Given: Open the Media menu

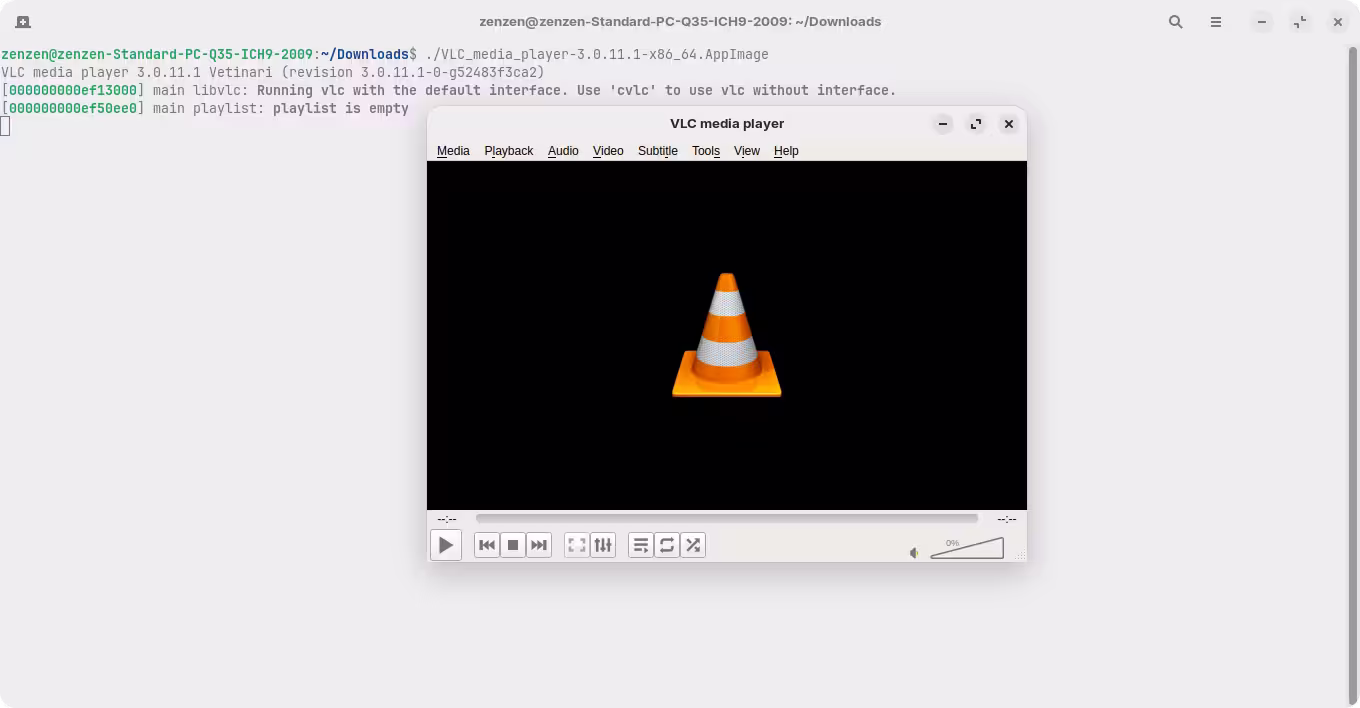Looking at the screenshot, I should pos(453,151).
